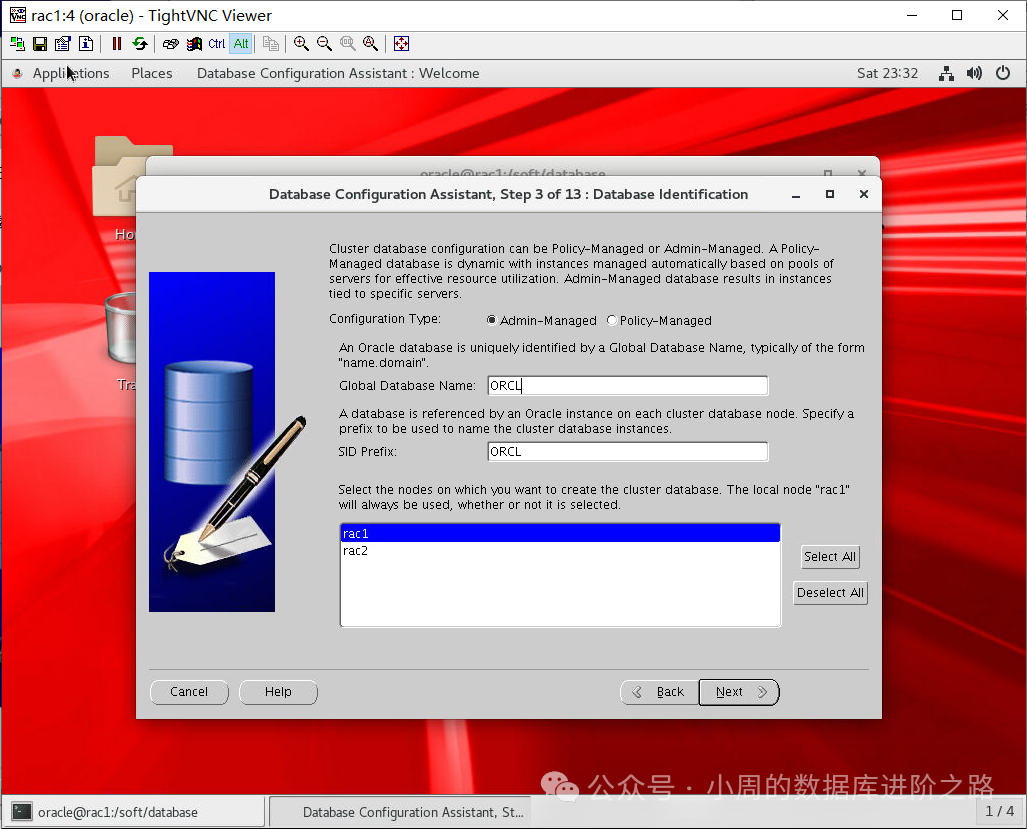Image resolution: width=1027 pixels, height=829 pixels.
Task: Zoom out with minus magnifier icon
Action: (x=324, y=44)
